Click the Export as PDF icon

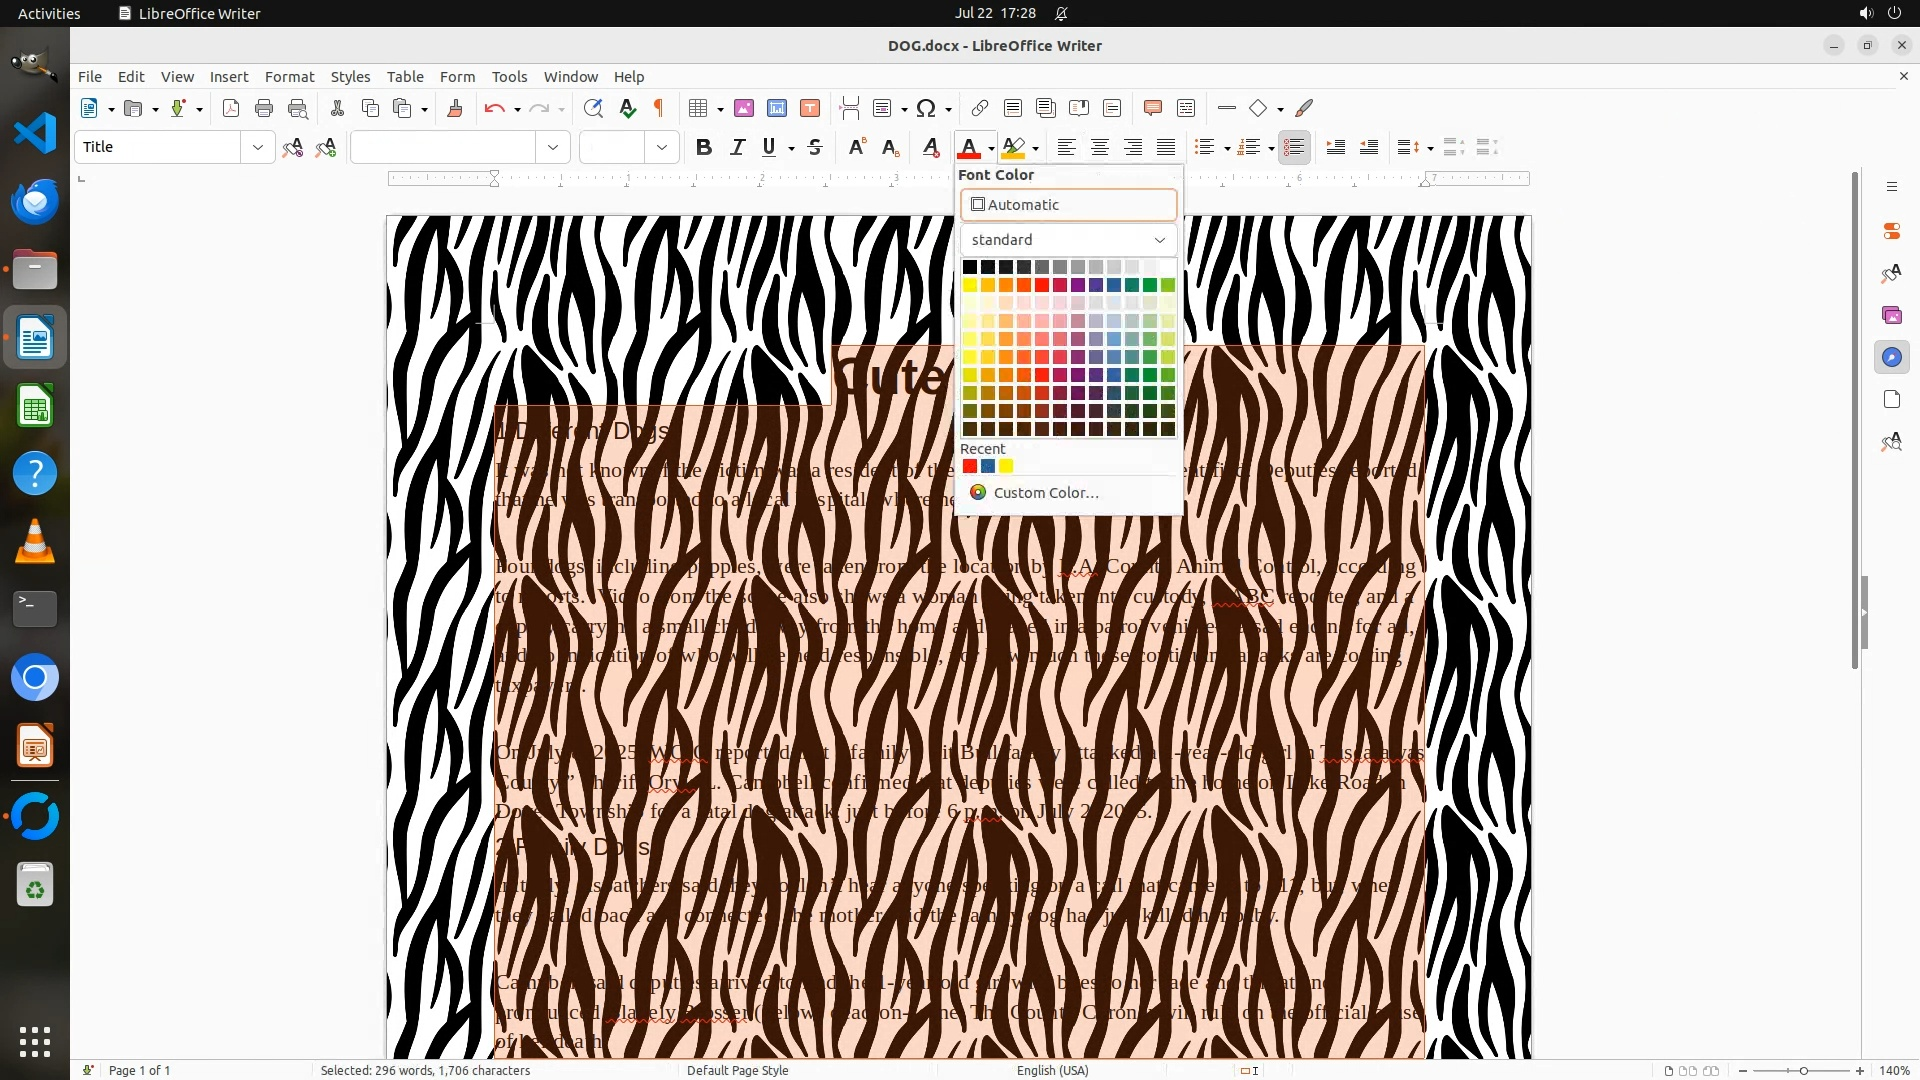231,108
